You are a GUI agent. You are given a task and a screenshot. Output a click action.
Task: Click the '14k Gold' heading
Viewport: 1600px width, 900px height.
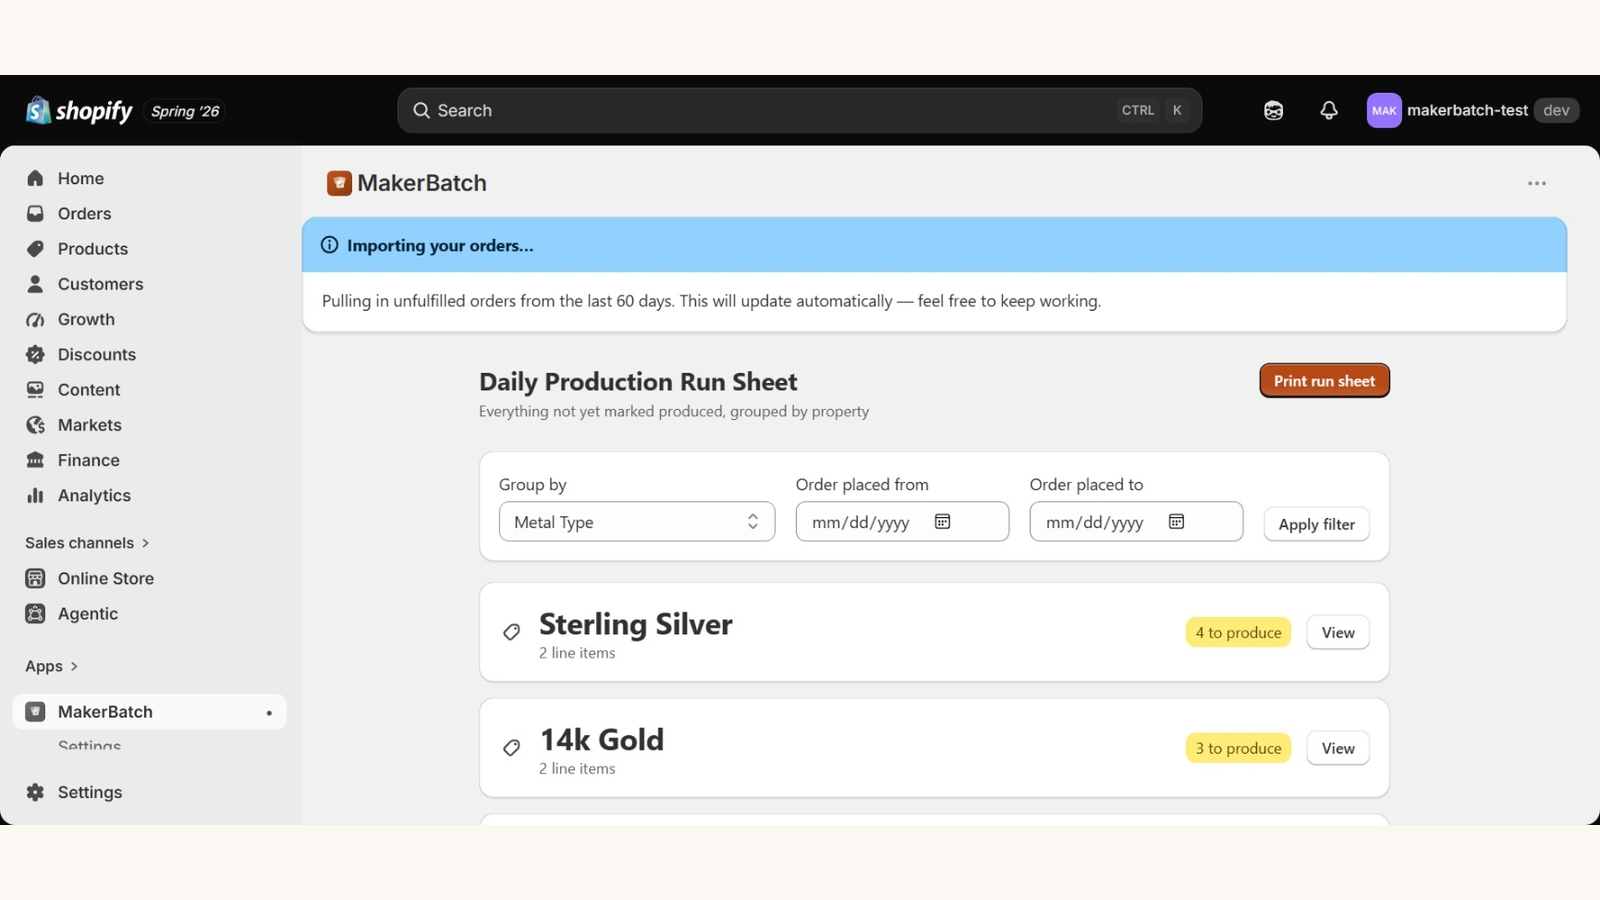[x=602, y=740]
